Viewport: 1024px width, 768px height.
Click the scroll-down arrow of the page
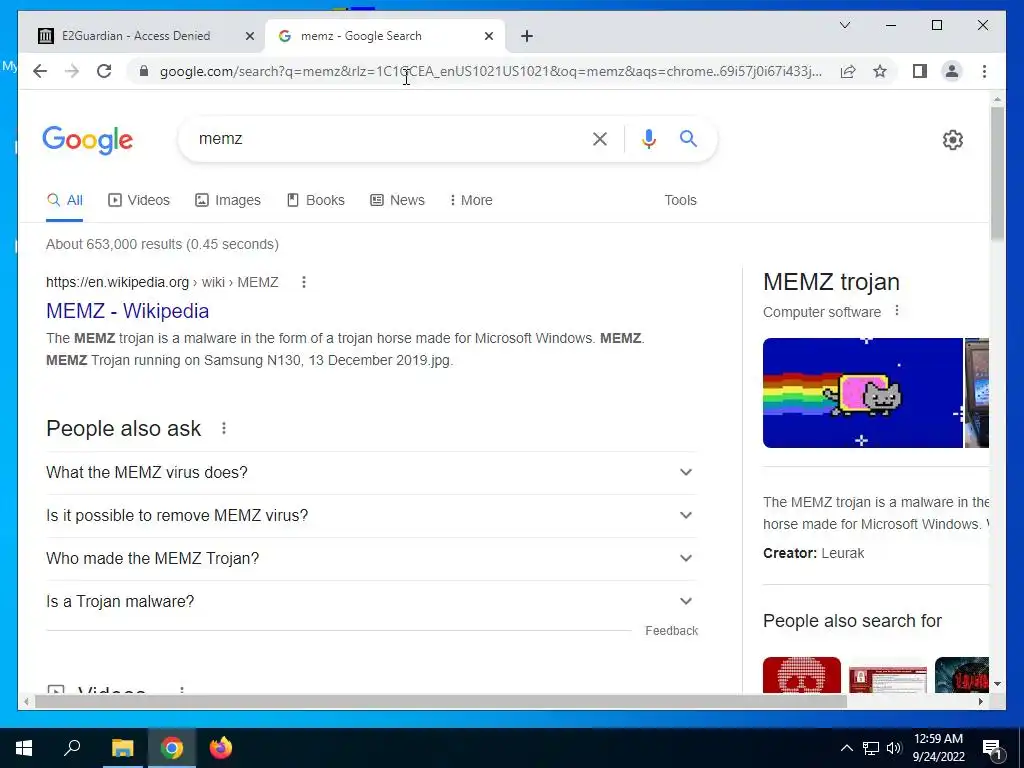pyautogui.click(x=997, y=684)
